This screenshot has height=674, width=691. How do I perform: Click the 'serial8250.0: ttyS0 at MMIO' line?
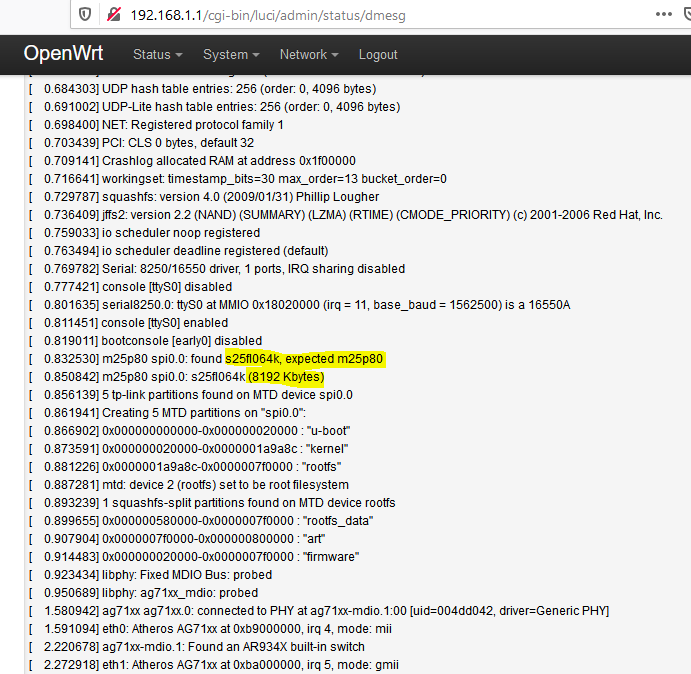pos(300,305)
